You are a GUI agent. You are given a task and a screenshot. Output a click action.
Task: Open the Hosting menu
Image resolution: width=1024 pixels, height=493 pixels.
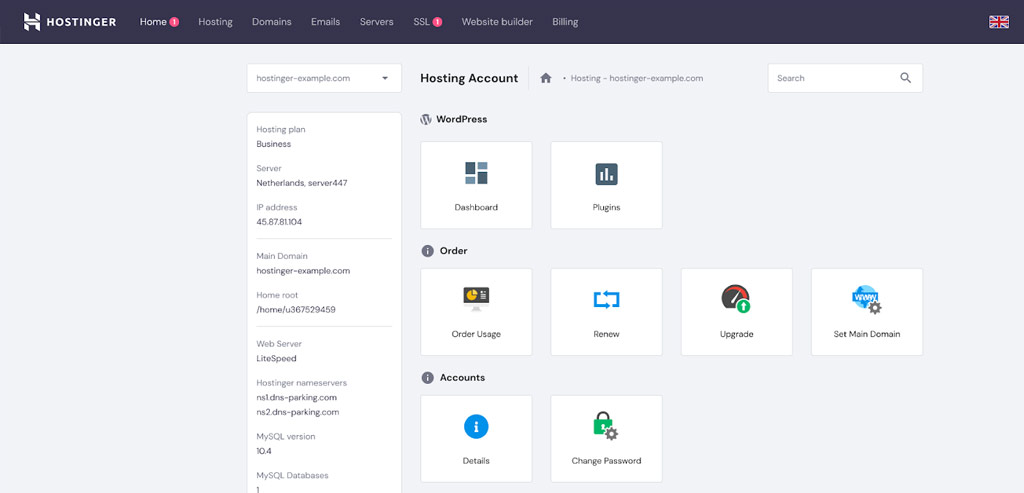[x=215, y=22]
